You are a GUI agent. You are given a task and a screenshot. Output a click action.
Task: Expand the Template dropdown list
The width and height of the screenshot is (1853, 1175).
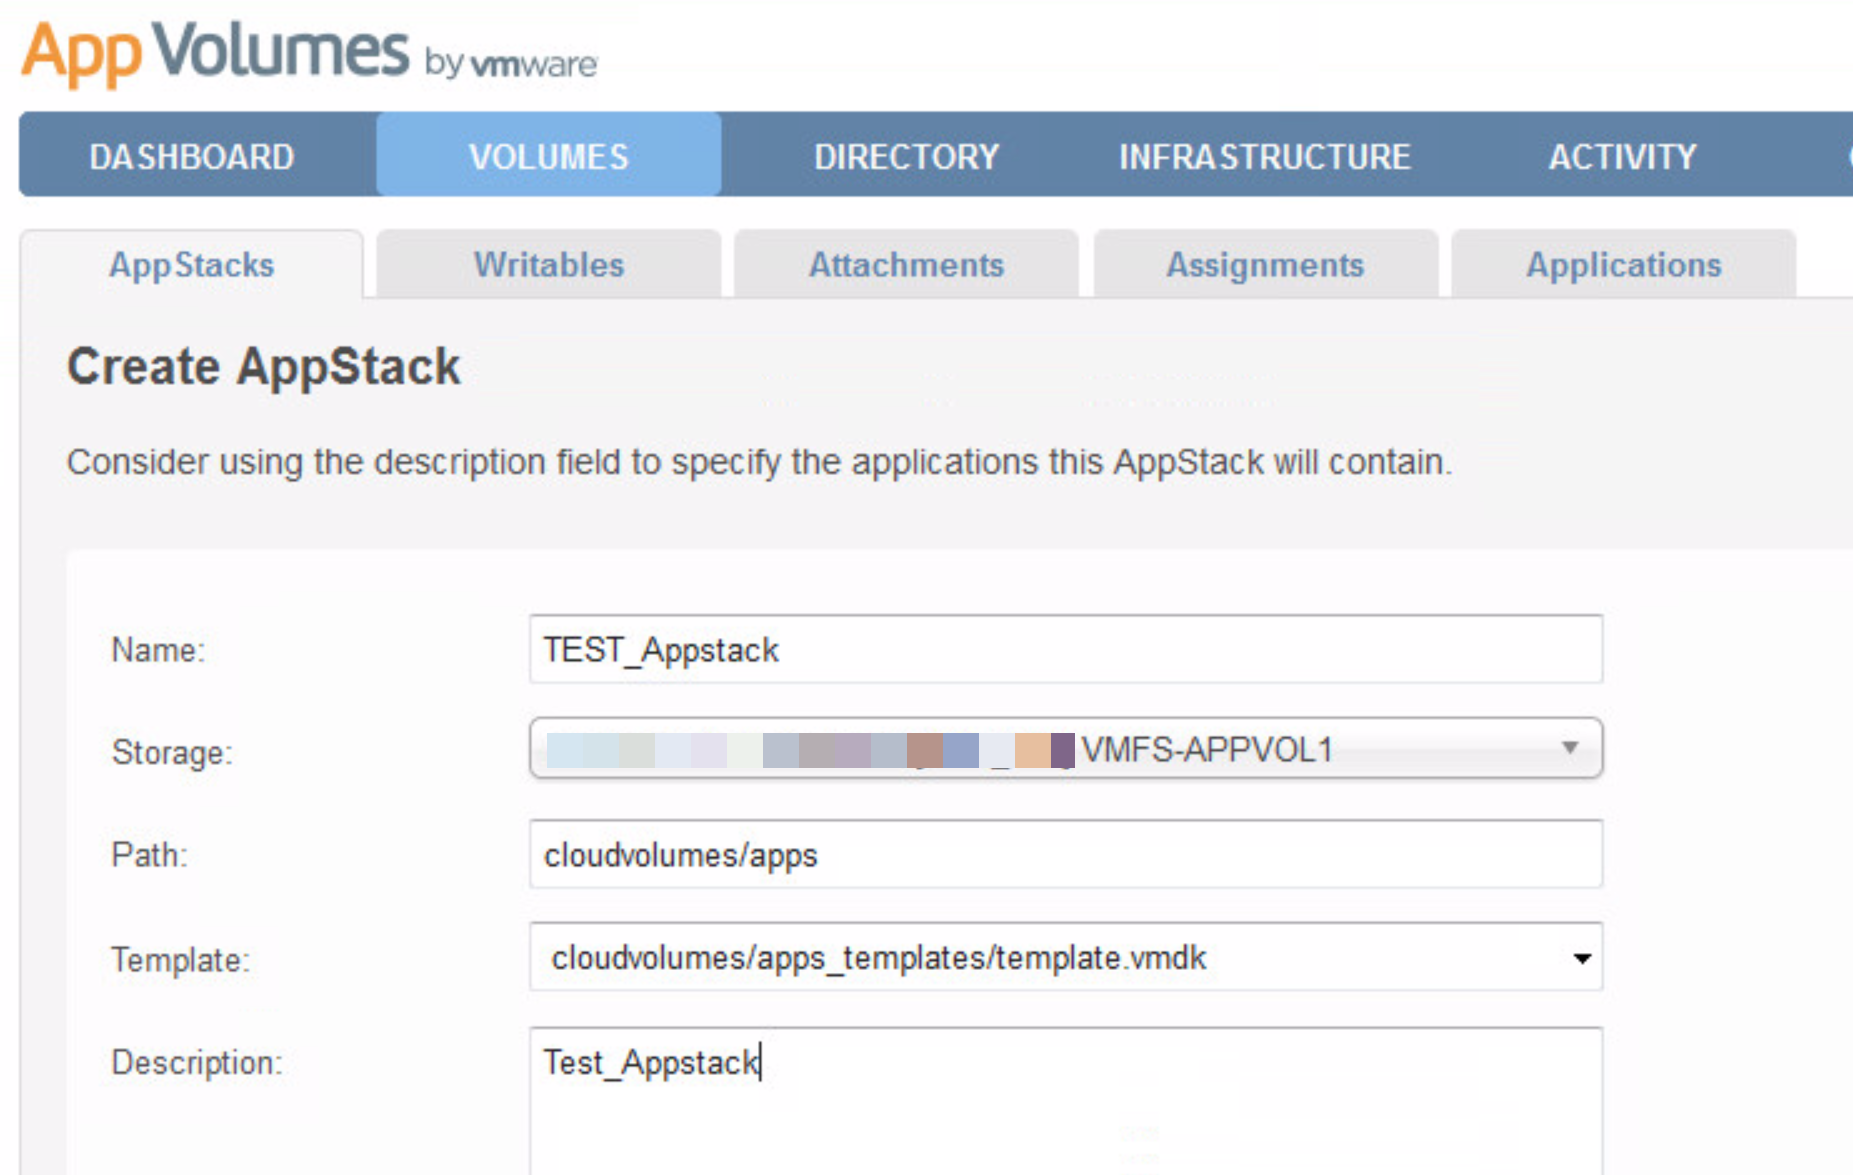click(1066, 957)
